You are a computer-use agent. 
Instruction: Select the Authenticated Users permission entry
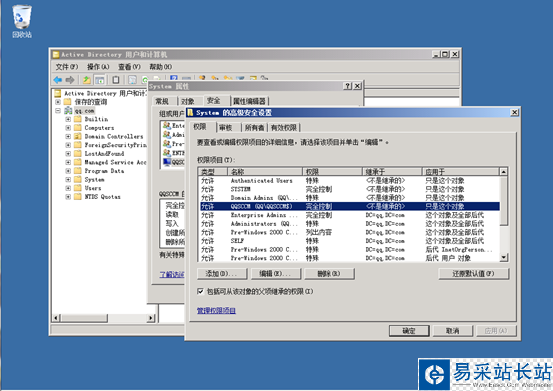[349, 181]
